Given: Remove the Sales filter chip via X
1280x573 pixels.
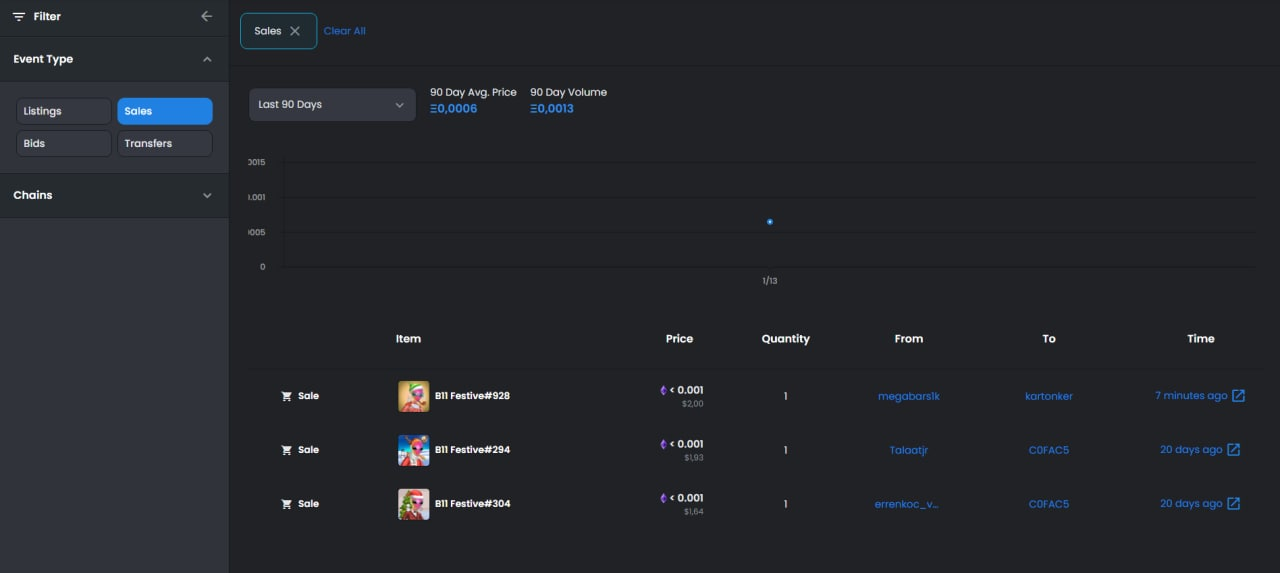Looking at the screenshot, I should click(295, 31).
